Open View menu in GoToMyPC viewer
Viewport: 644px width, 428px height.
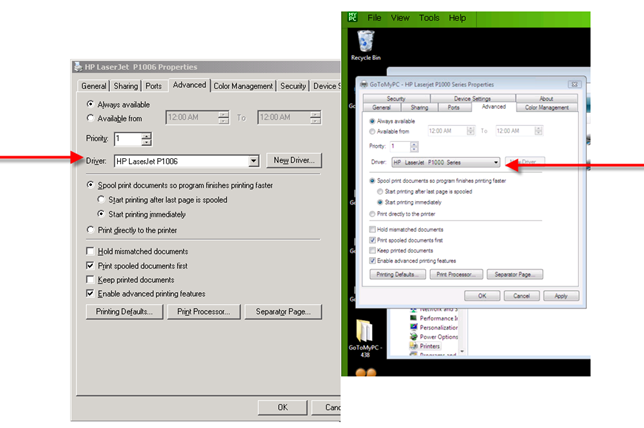pos(400,18)
